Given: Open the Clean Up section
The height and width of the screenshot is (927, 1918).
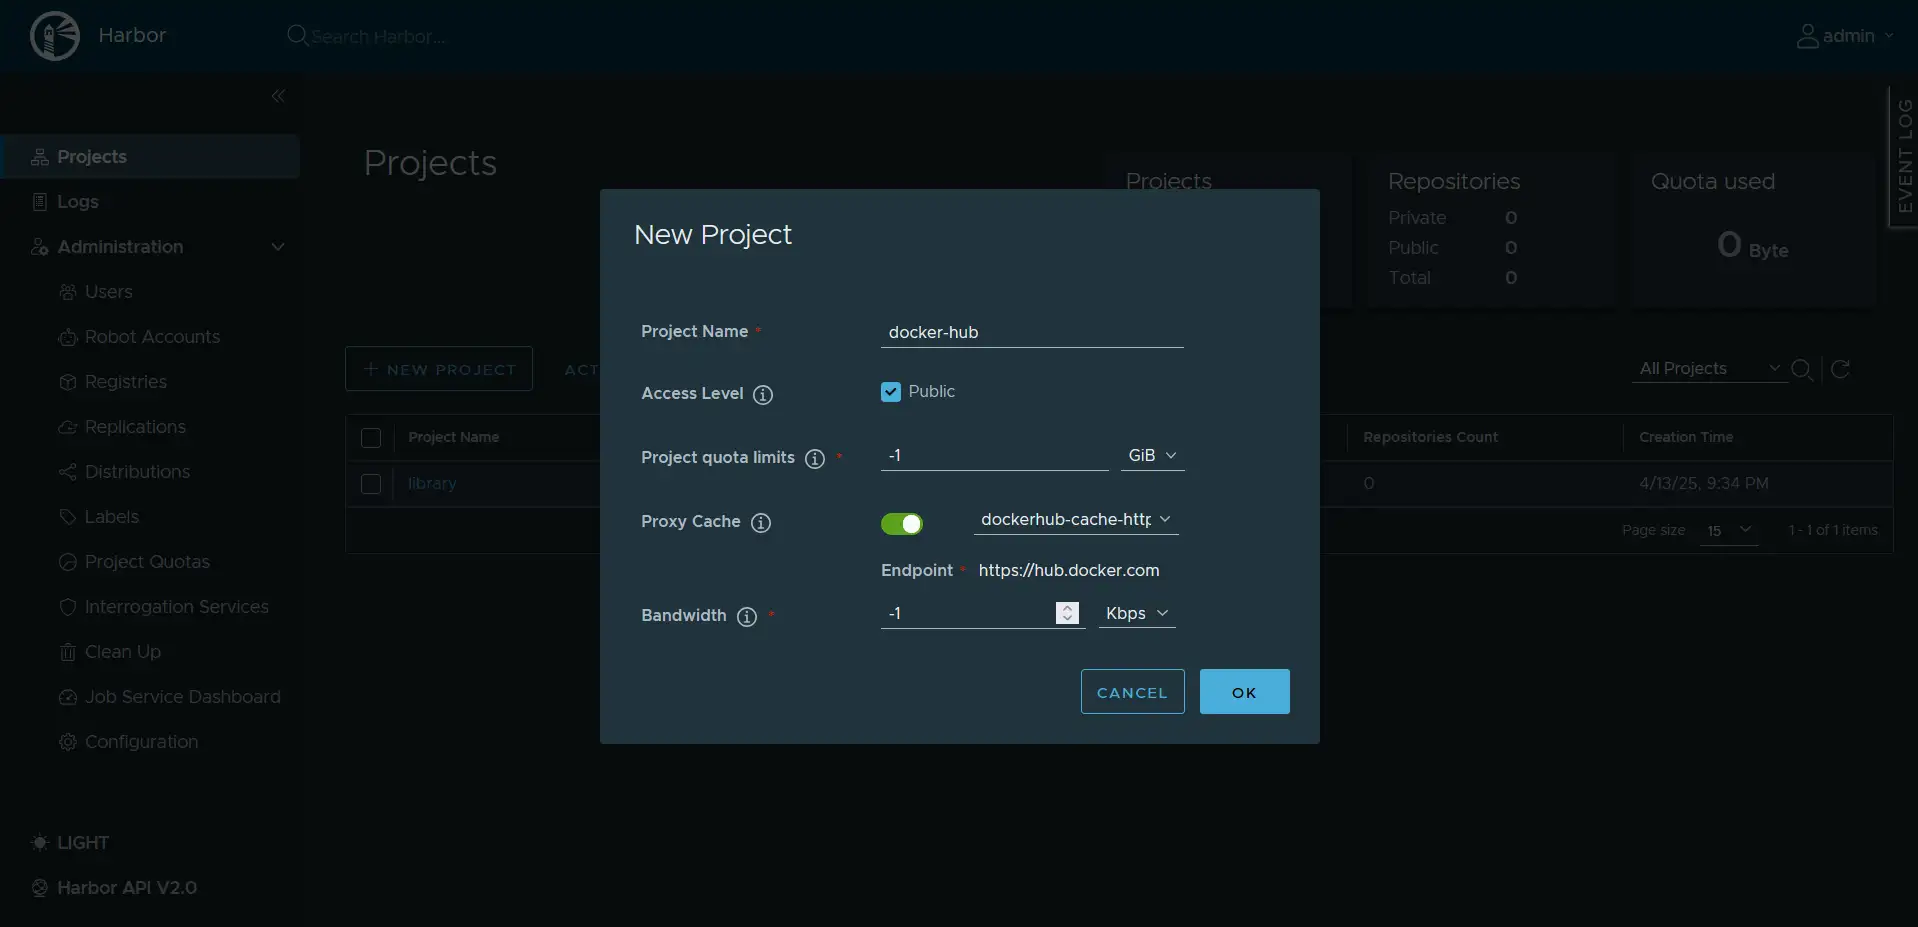Looking at the screenshot, I should coord(122,651).
